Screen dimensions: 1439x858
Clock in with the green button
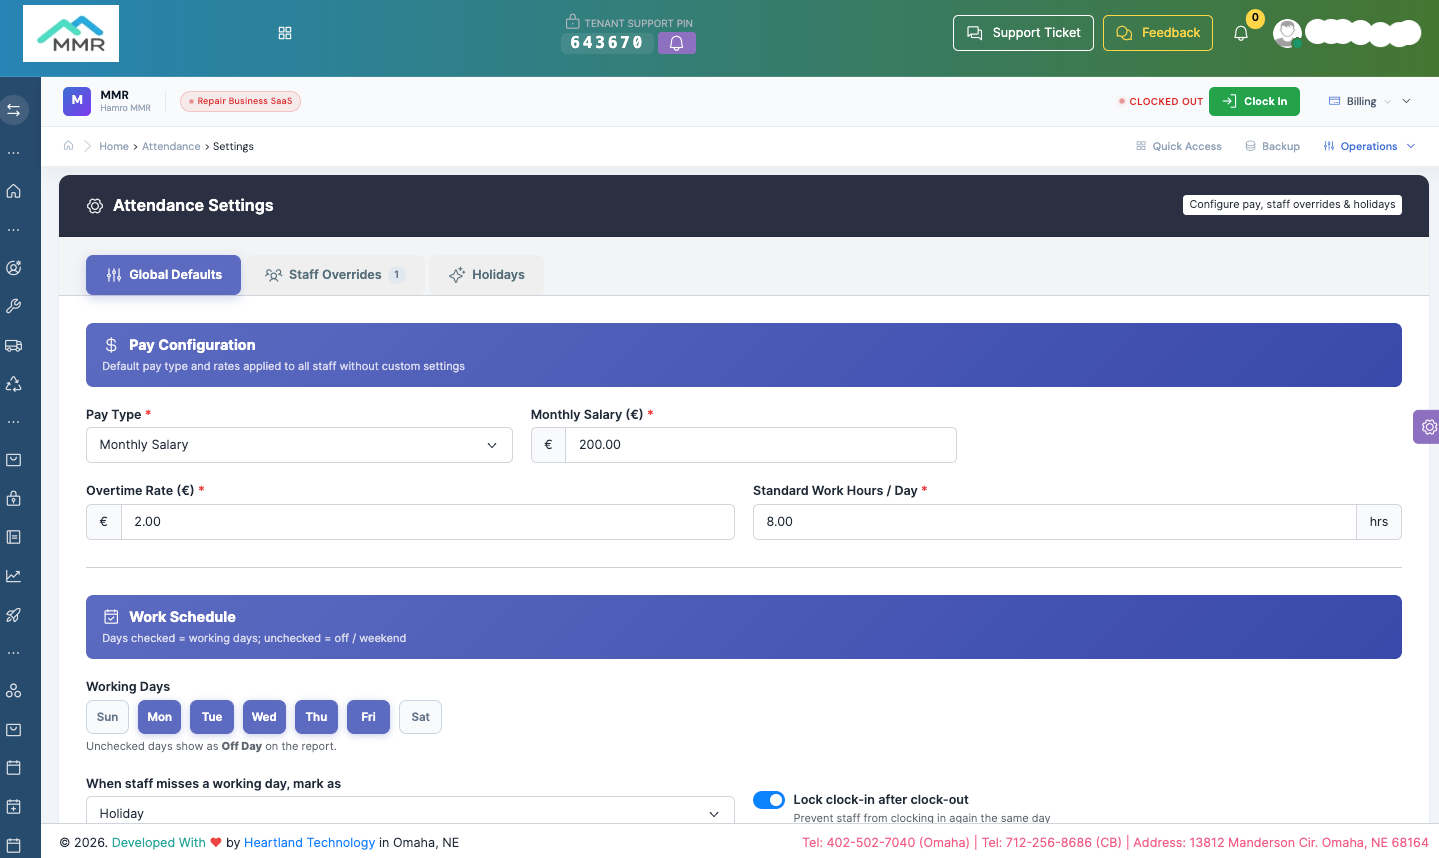(1254, 101)
